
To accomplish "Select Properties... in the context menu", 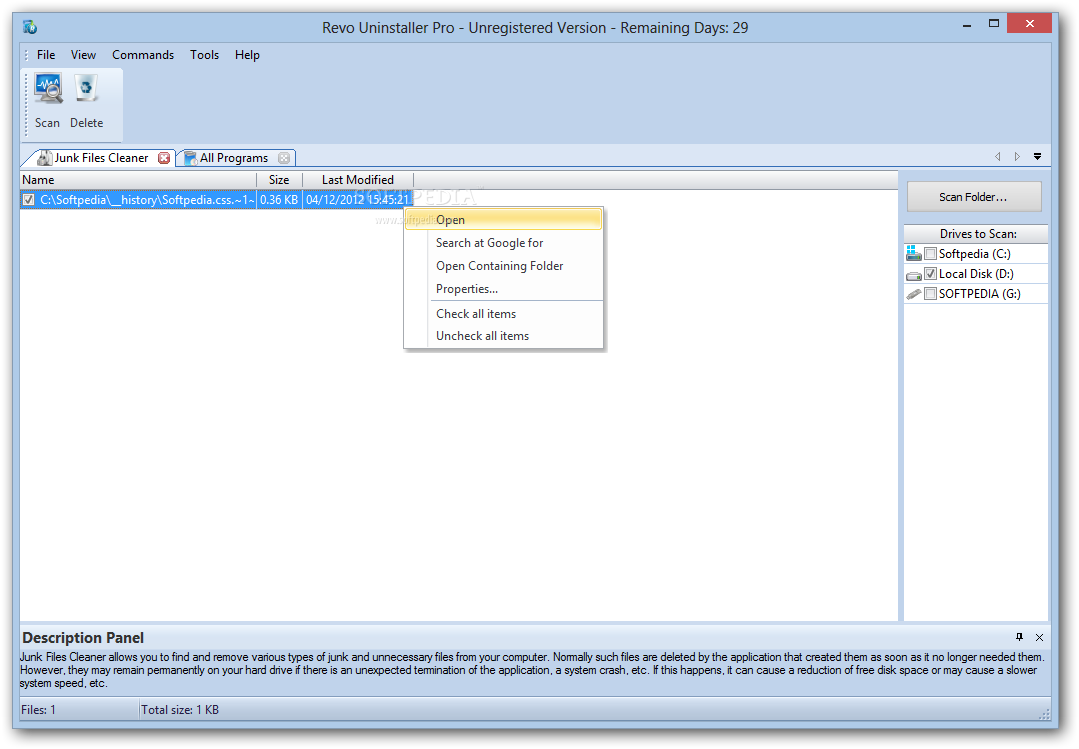I will point(503,289).
